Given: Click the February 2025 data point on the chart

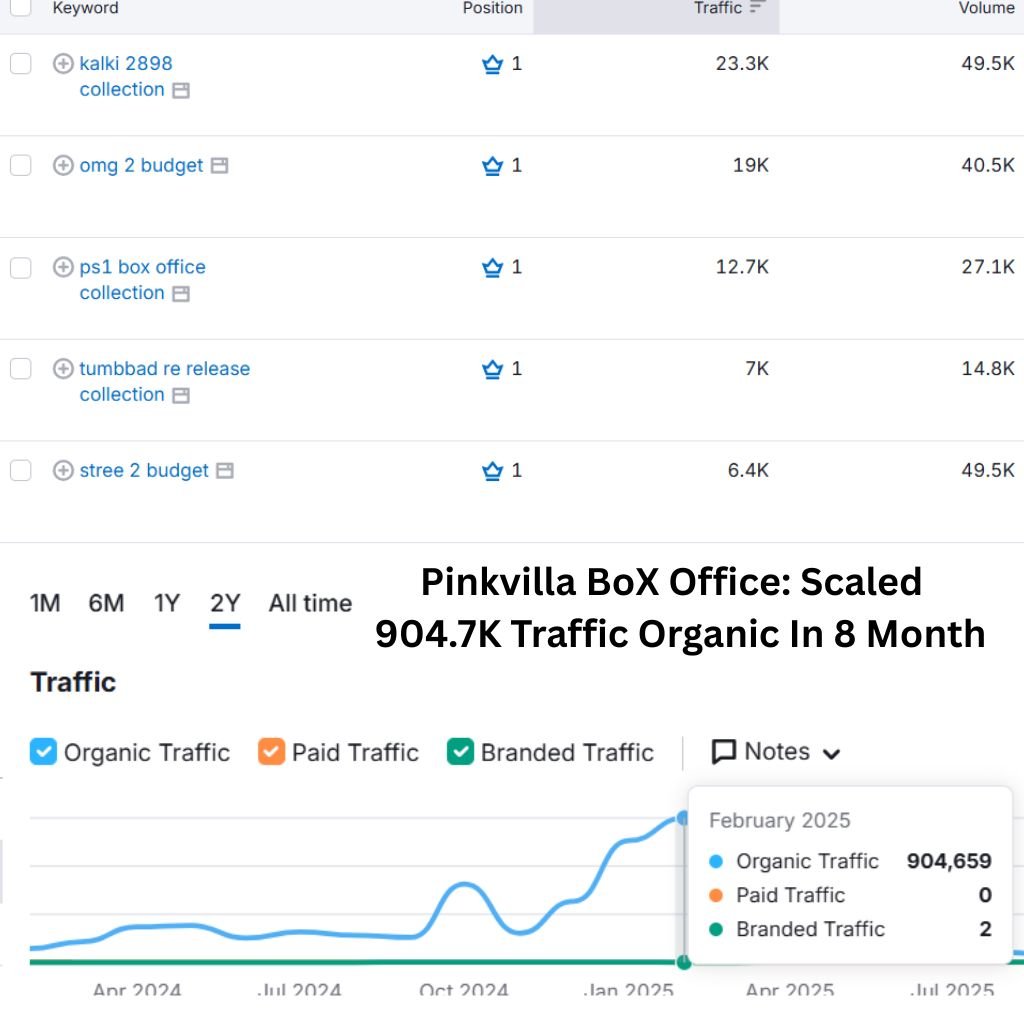Looking at the screenshot, I should tap(684, 818).
